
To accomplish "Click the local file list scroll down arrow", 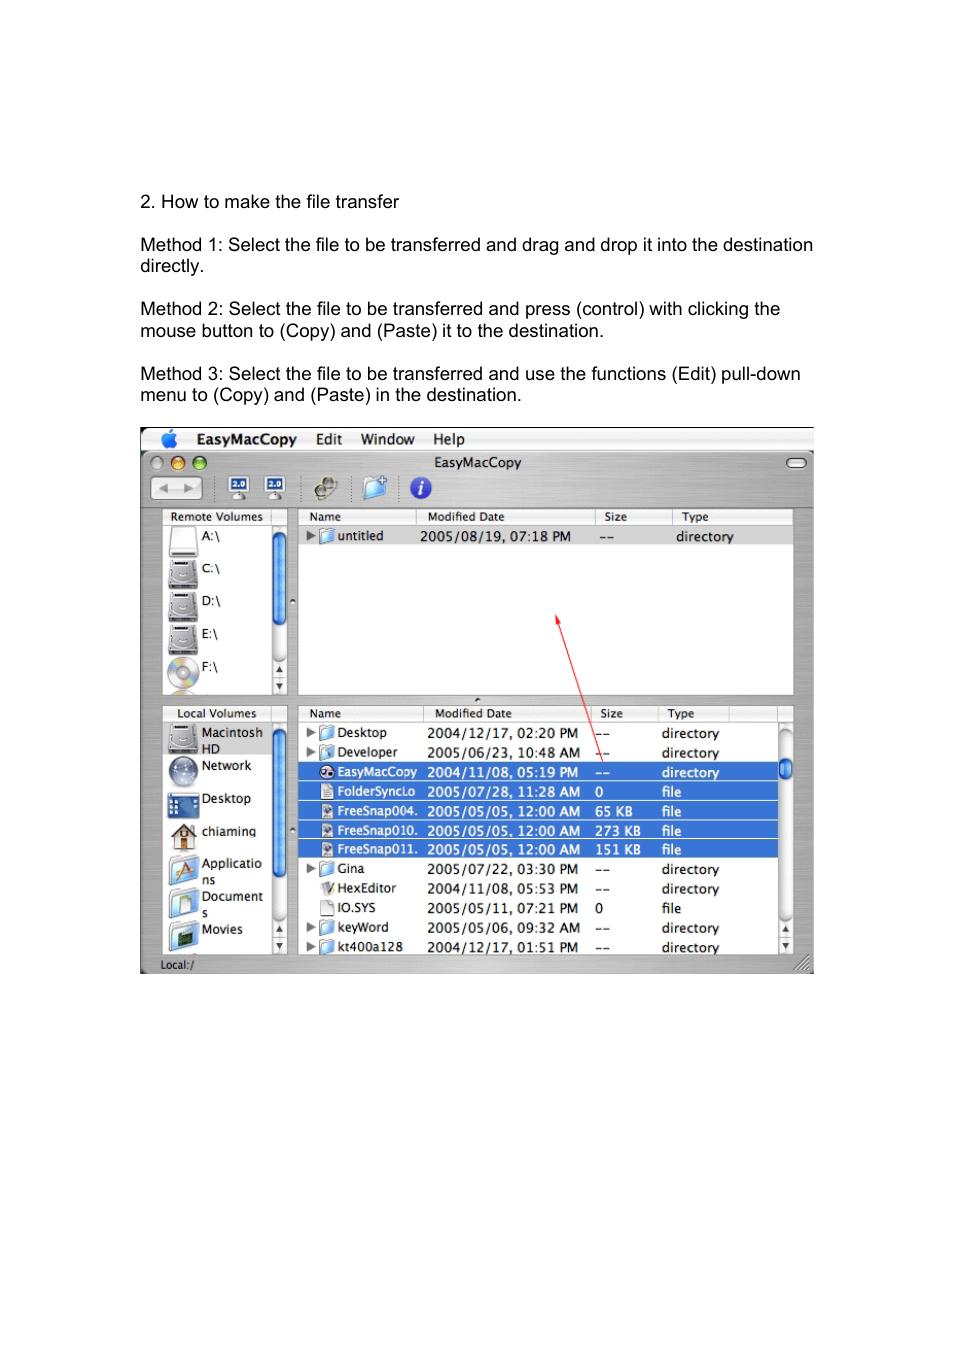I will click(x=786, y=946).
